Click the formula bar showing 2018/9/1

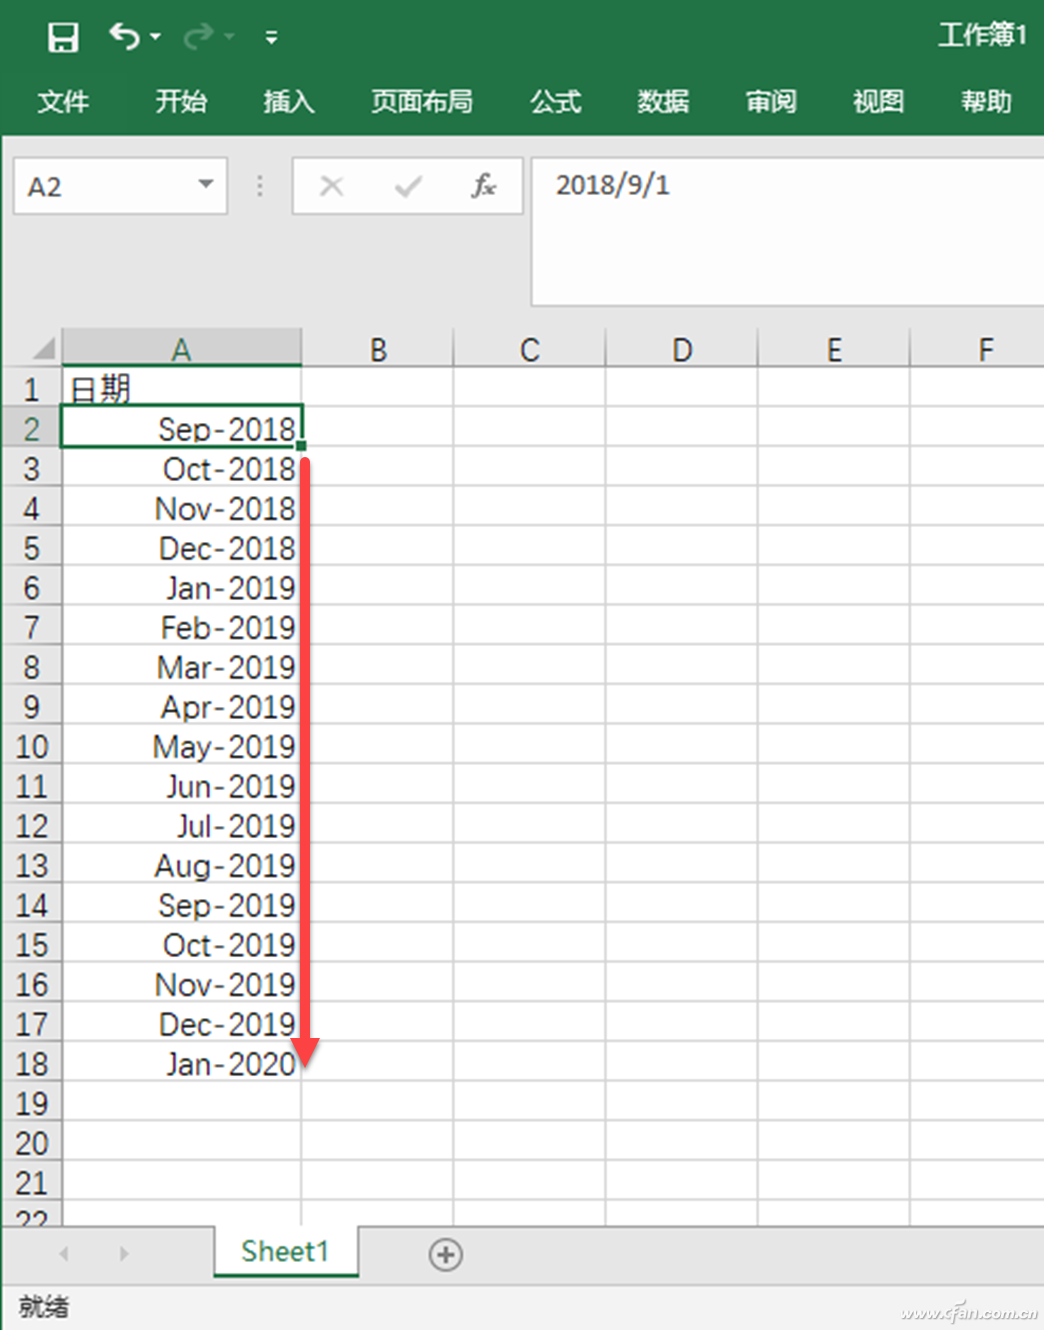787,230
